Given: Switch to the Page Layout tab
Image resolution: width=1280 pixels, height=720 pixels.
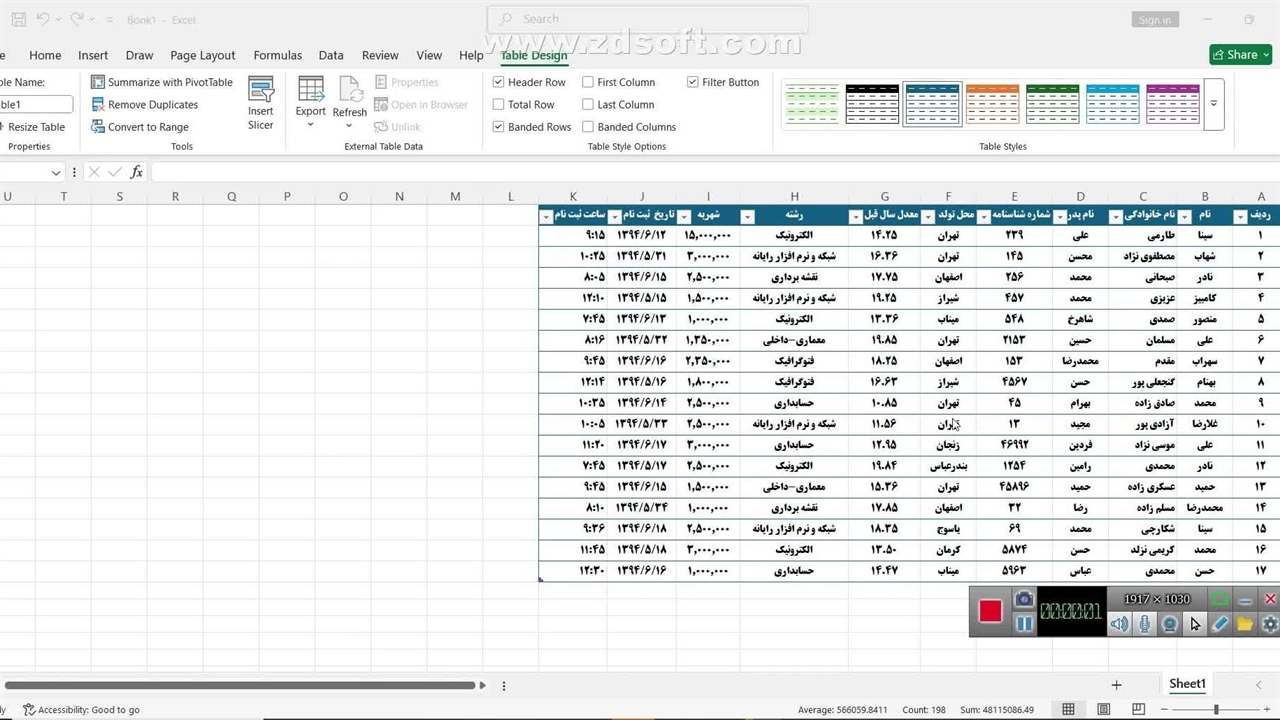Looking at the screenshot, I should pos(203,56).
